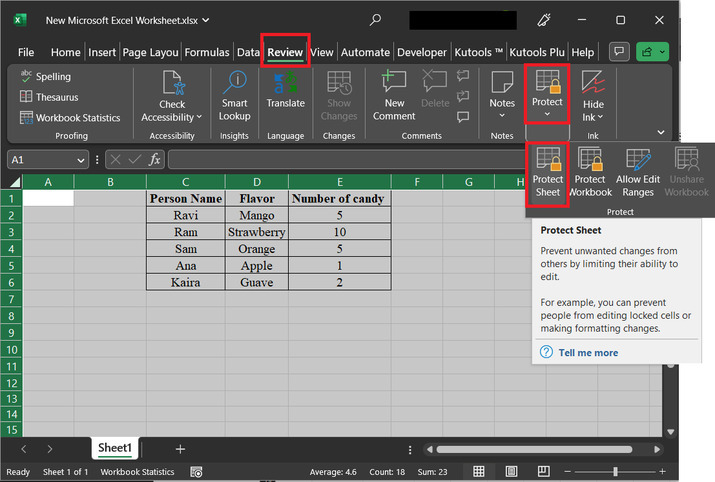Switch to the Formulas tab
Screen dimensions: 715x482
tap(207, 53)
